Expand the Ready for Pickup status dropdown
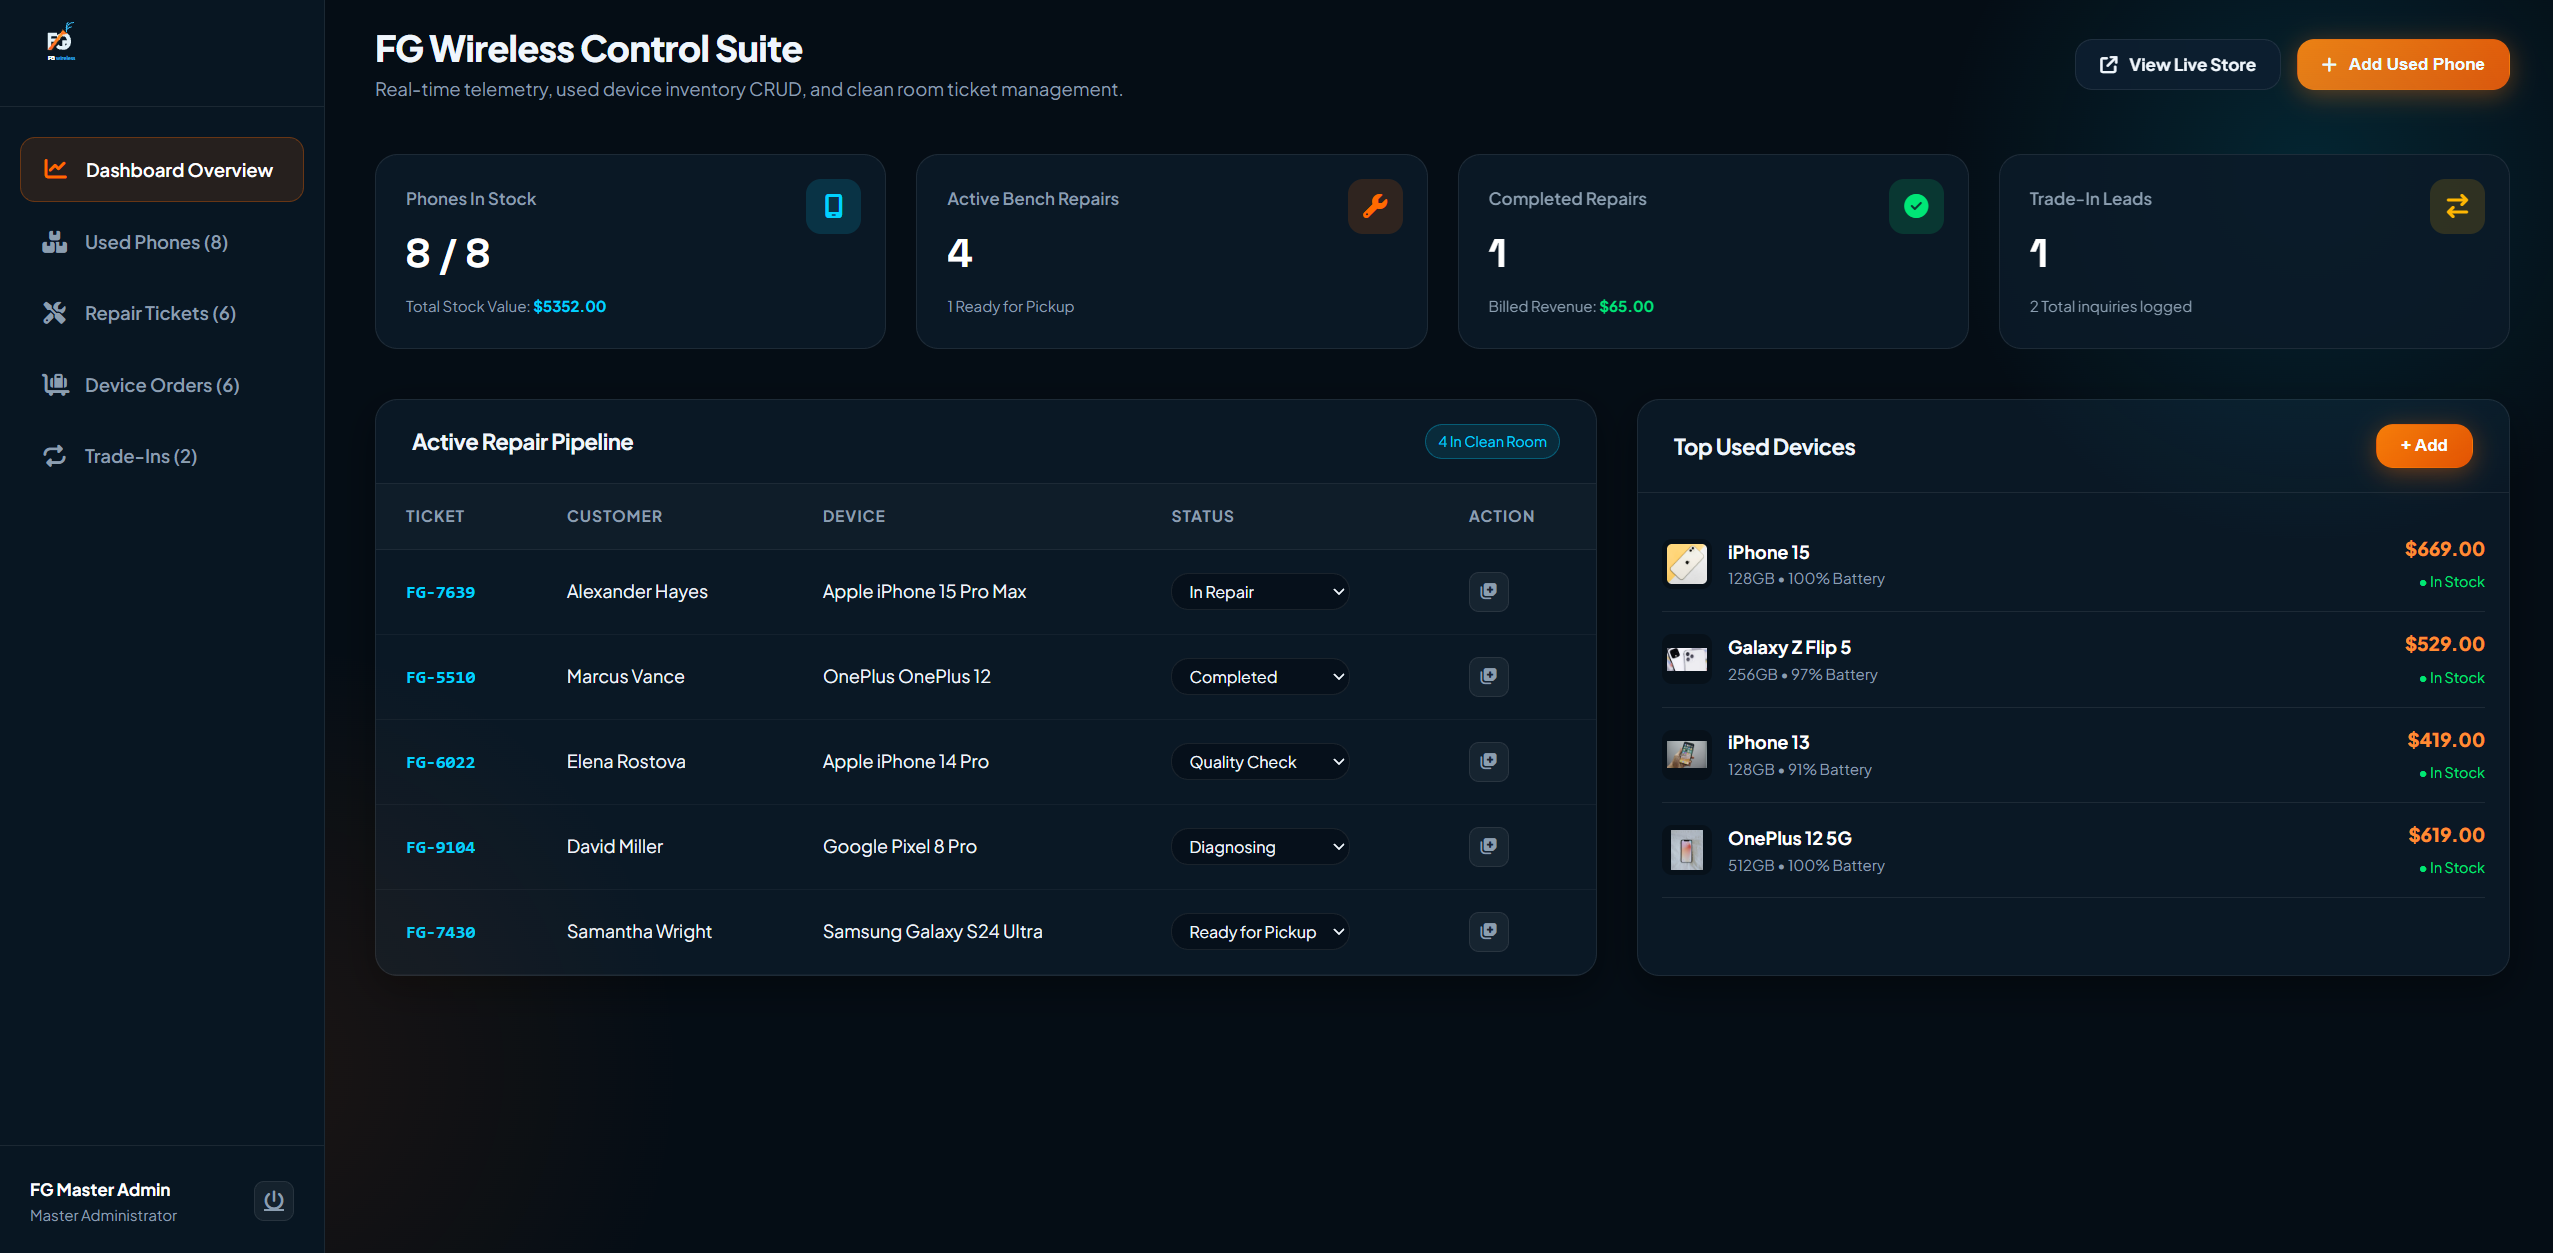 tap(1260, 932)
